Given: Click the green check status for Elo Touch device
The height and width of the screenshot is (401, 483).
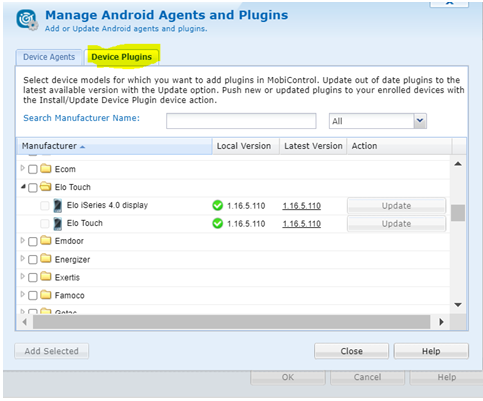Looking at the screenshot, I should (x=218, y=224).
